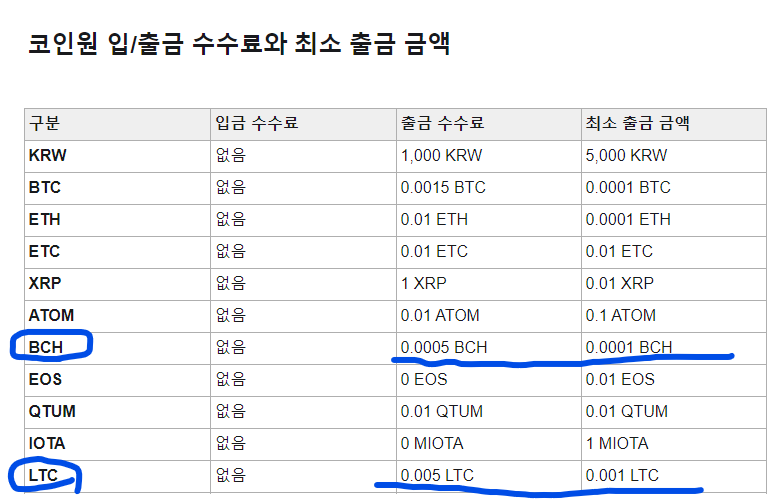Click the LTC row label
Screen dimensions: 774x499
tap(43, 475)
